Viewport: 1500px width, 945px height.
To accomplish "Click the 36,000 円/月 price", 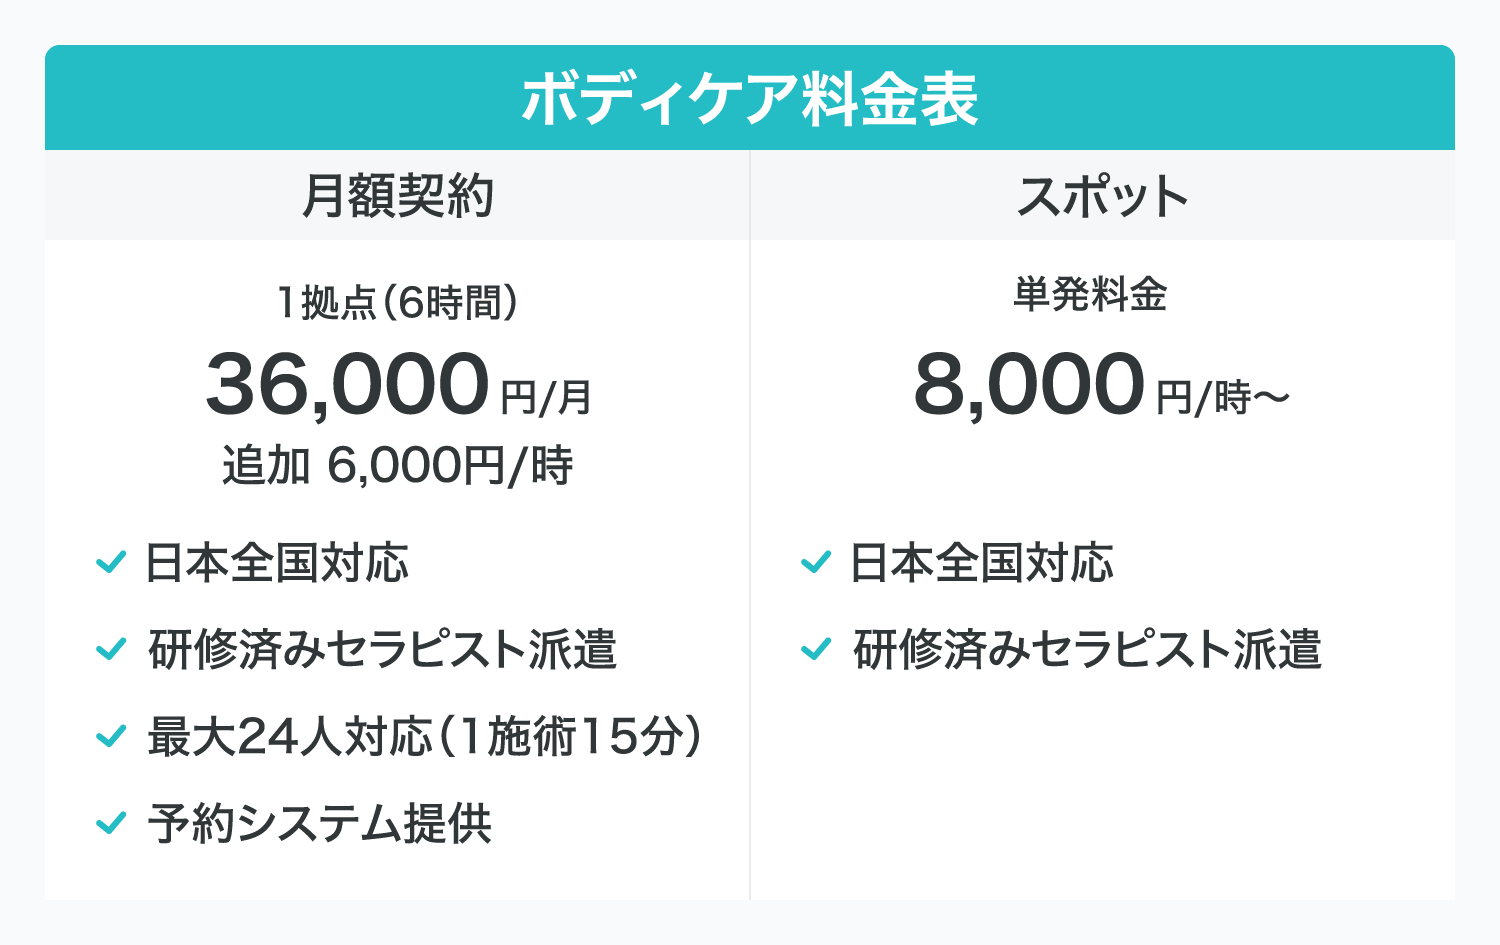I will [x=398, y=385].
